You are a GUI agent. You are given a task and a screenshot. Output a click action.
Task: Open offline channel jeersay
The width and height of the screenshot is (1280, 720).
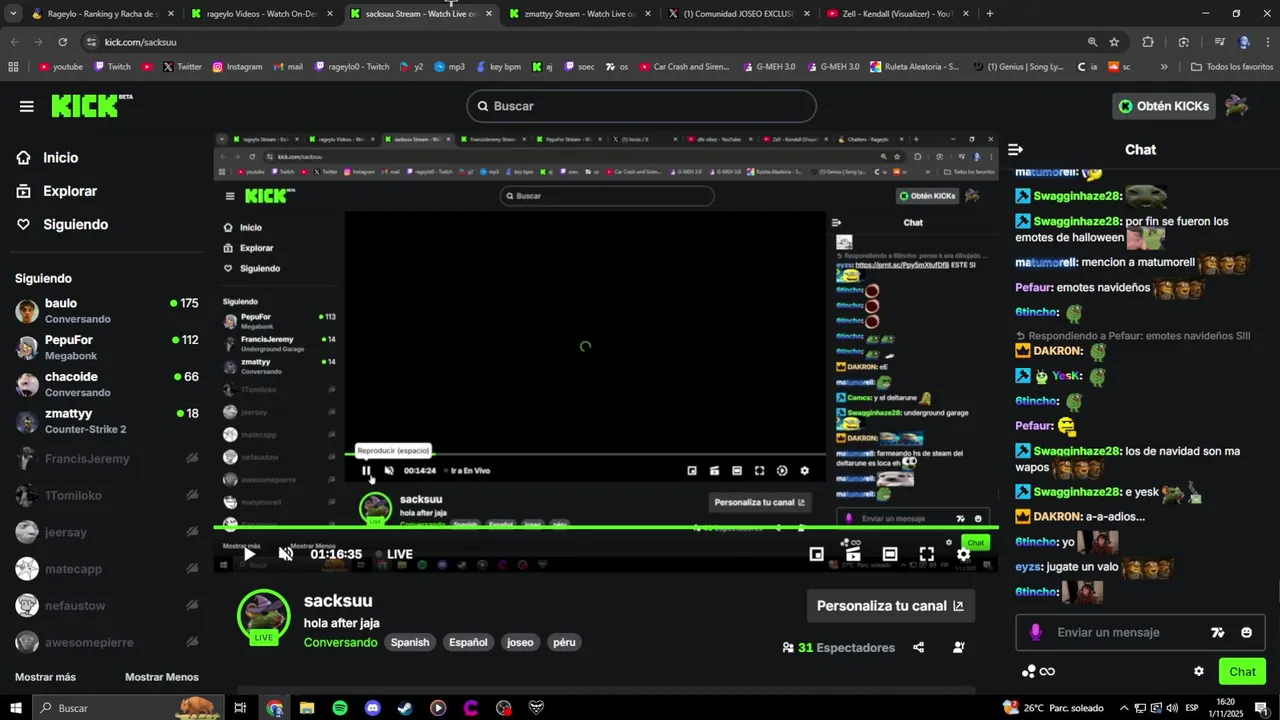pyautogui.click(x=107, y=532)
